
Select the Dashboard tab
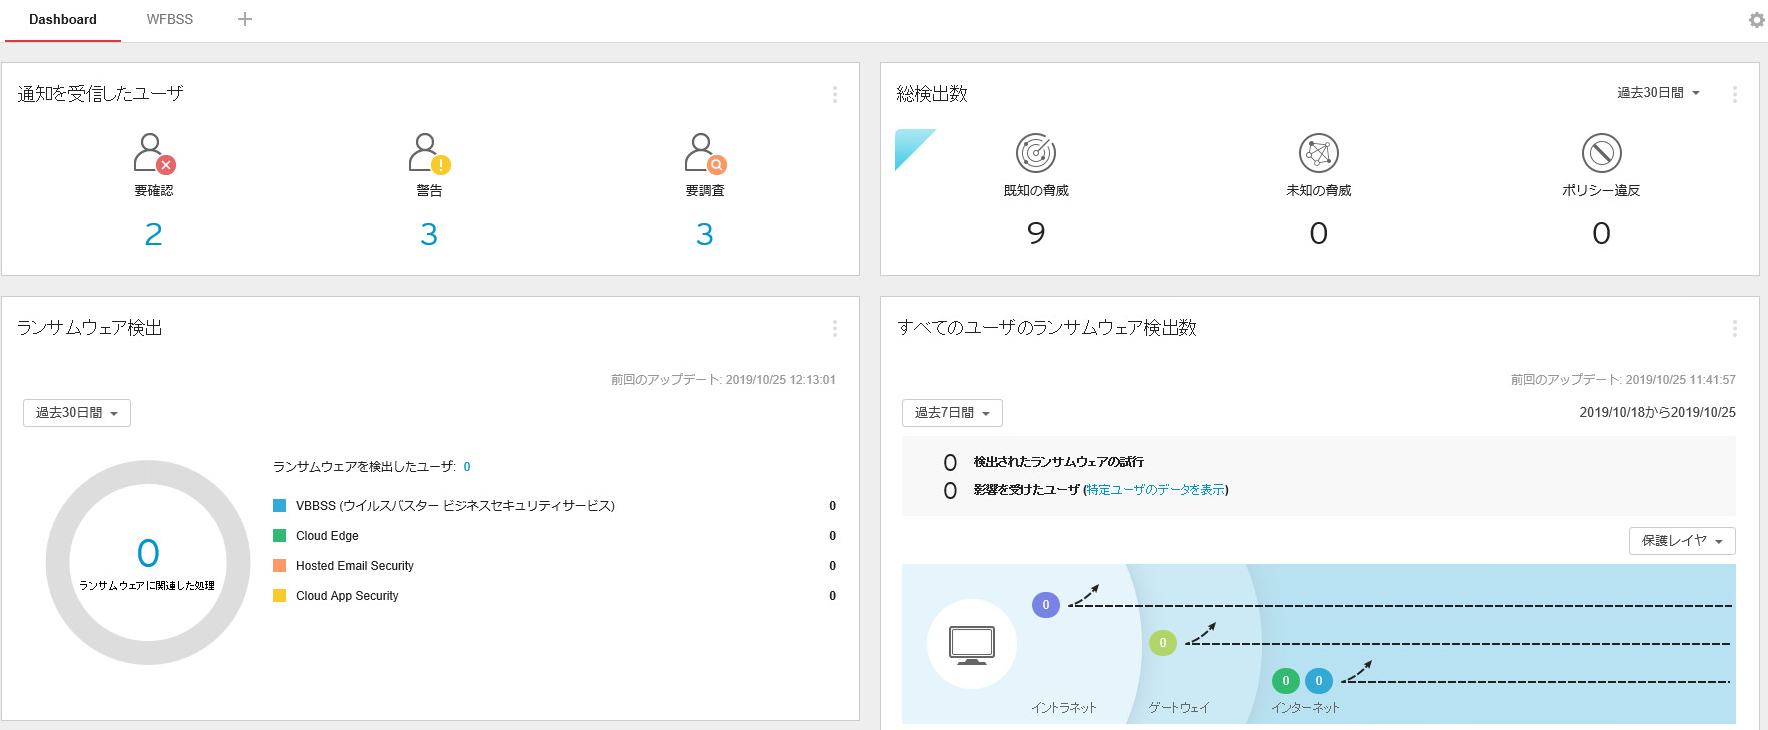pyautogui.click(x=63, y=19)
